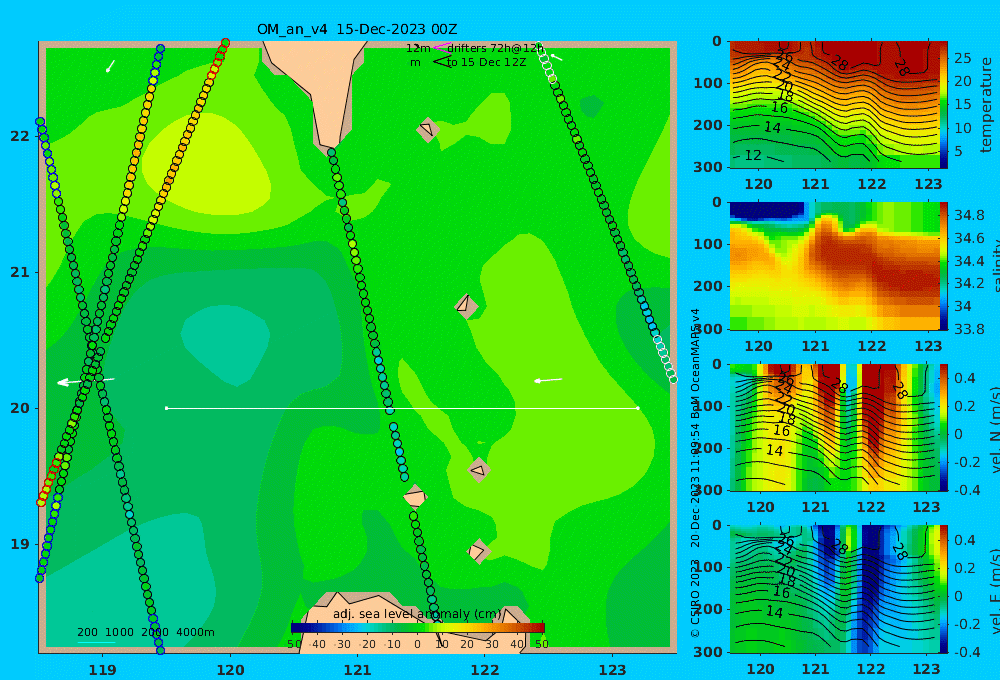Click the '200 1000 2000 4000m' depth legend
Viewport: 1000px width, 680px height.
(x=145, y=632)
